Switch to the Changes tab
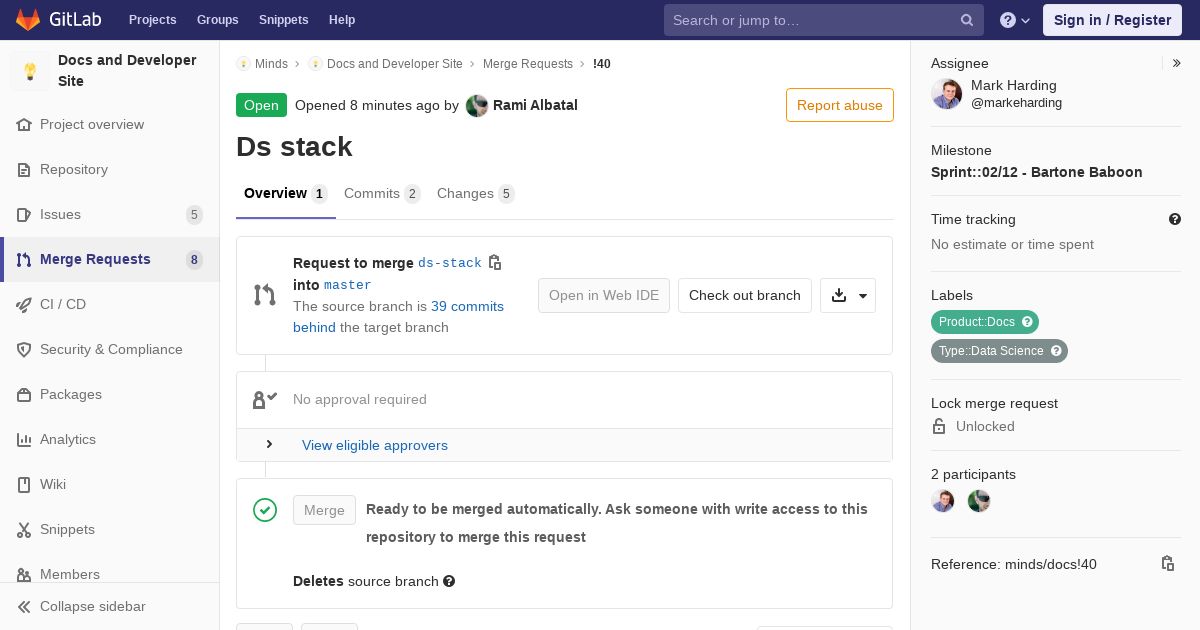Viewport: 1200px width, 630px height. pos(476,194)
